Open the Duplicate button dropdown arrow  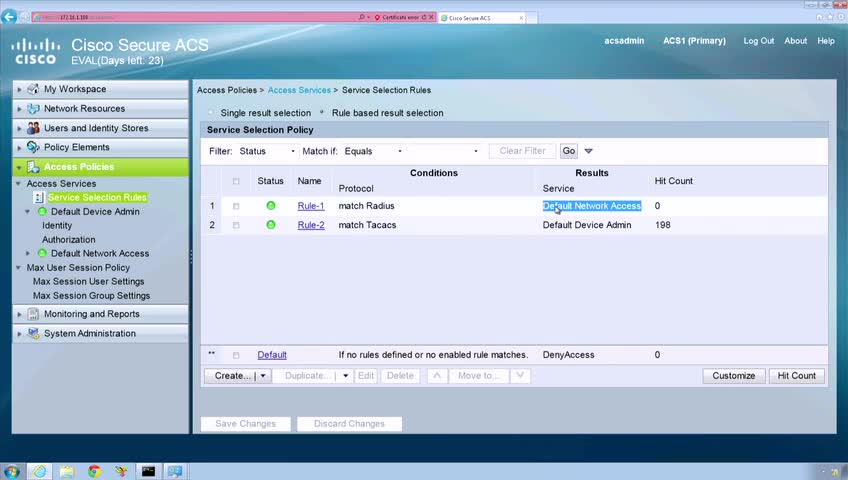point(345,376)
